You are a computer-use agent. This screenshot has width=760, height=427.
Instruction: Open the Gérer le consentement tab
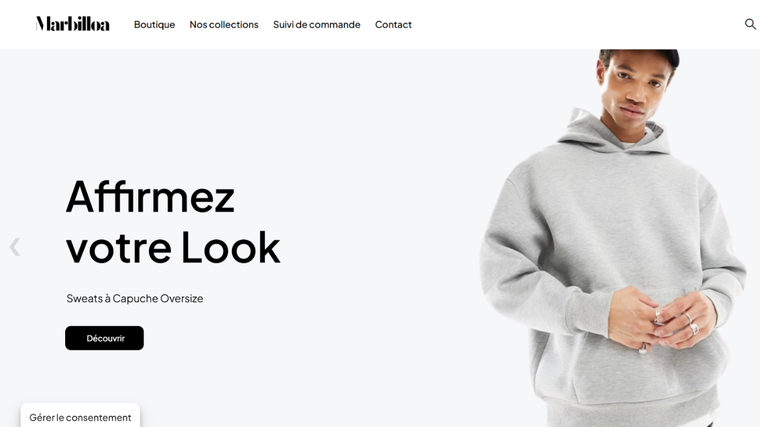[80, 417]
